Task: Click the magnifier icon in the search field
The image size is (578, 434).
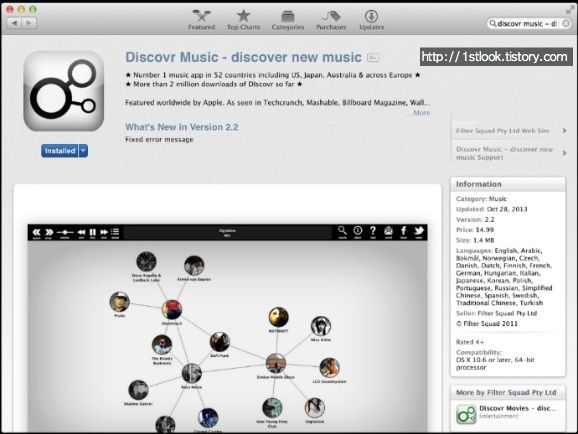Action: point(492,24)
